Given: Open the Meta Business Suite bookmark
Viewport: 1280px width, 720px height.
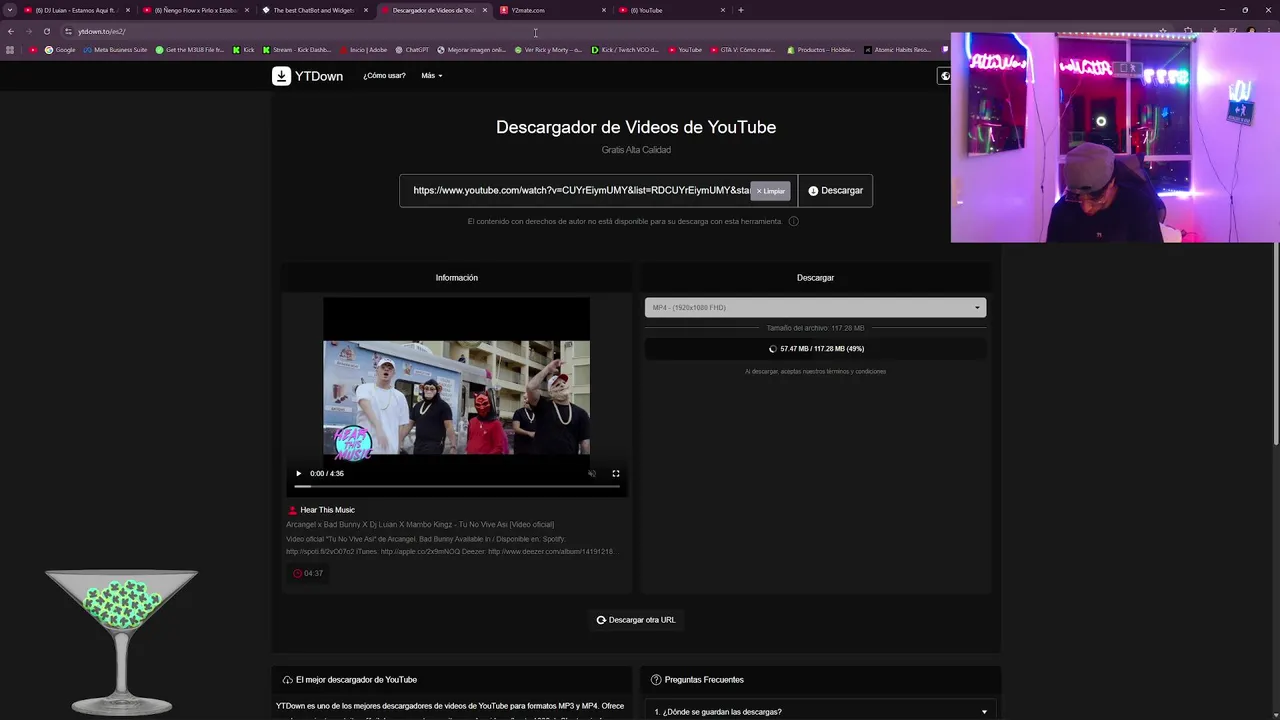Looking at the screenshot, I should click(115, 50).
